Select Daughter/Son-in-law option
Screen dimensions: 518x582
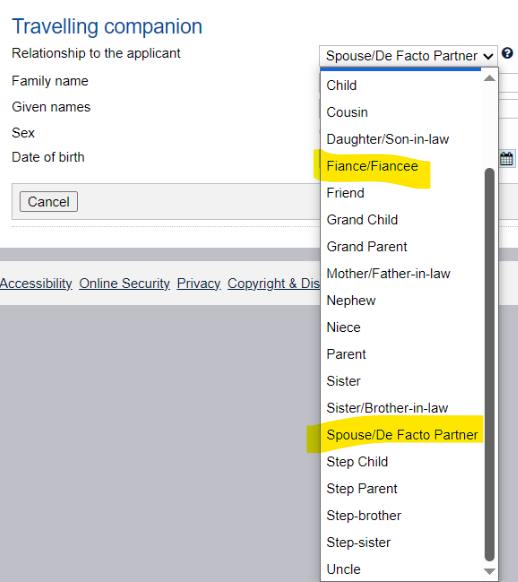point(388,139)
